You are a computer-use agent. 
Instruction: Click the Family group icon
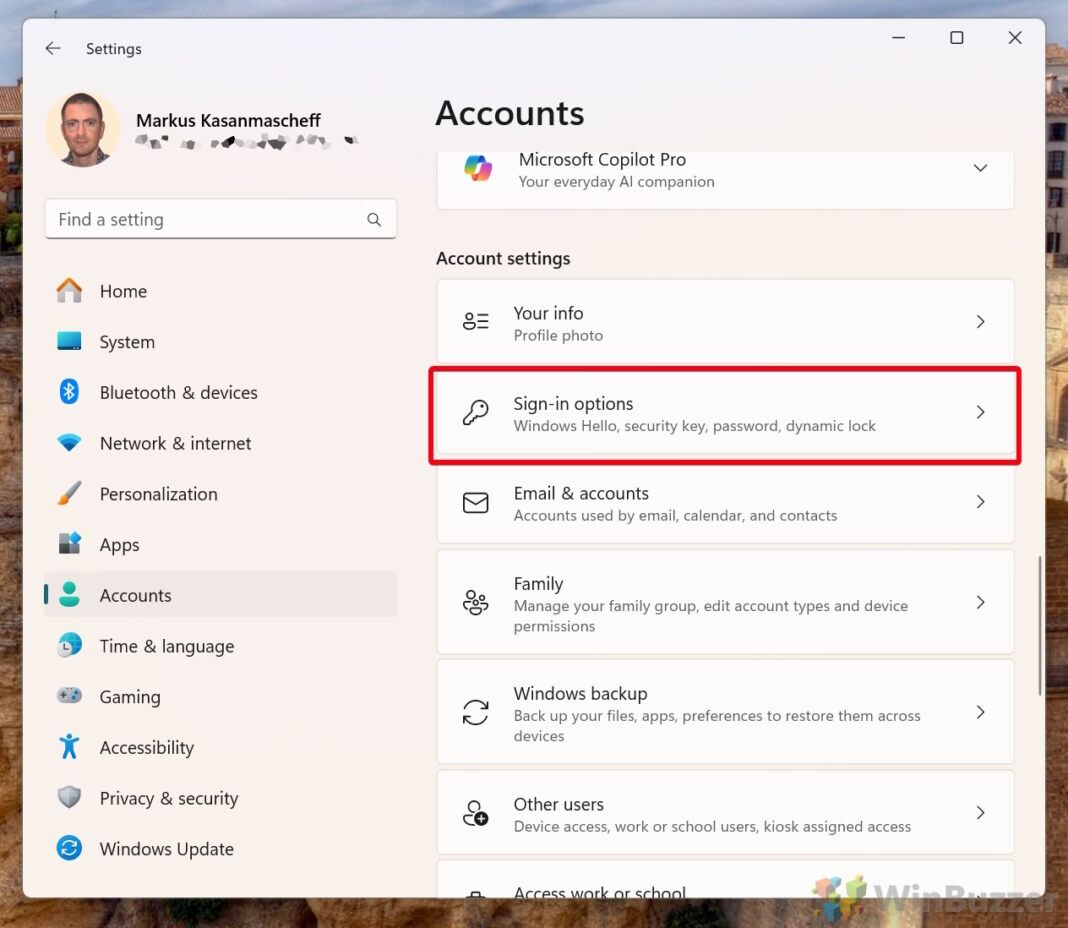[x=475, y=602]
